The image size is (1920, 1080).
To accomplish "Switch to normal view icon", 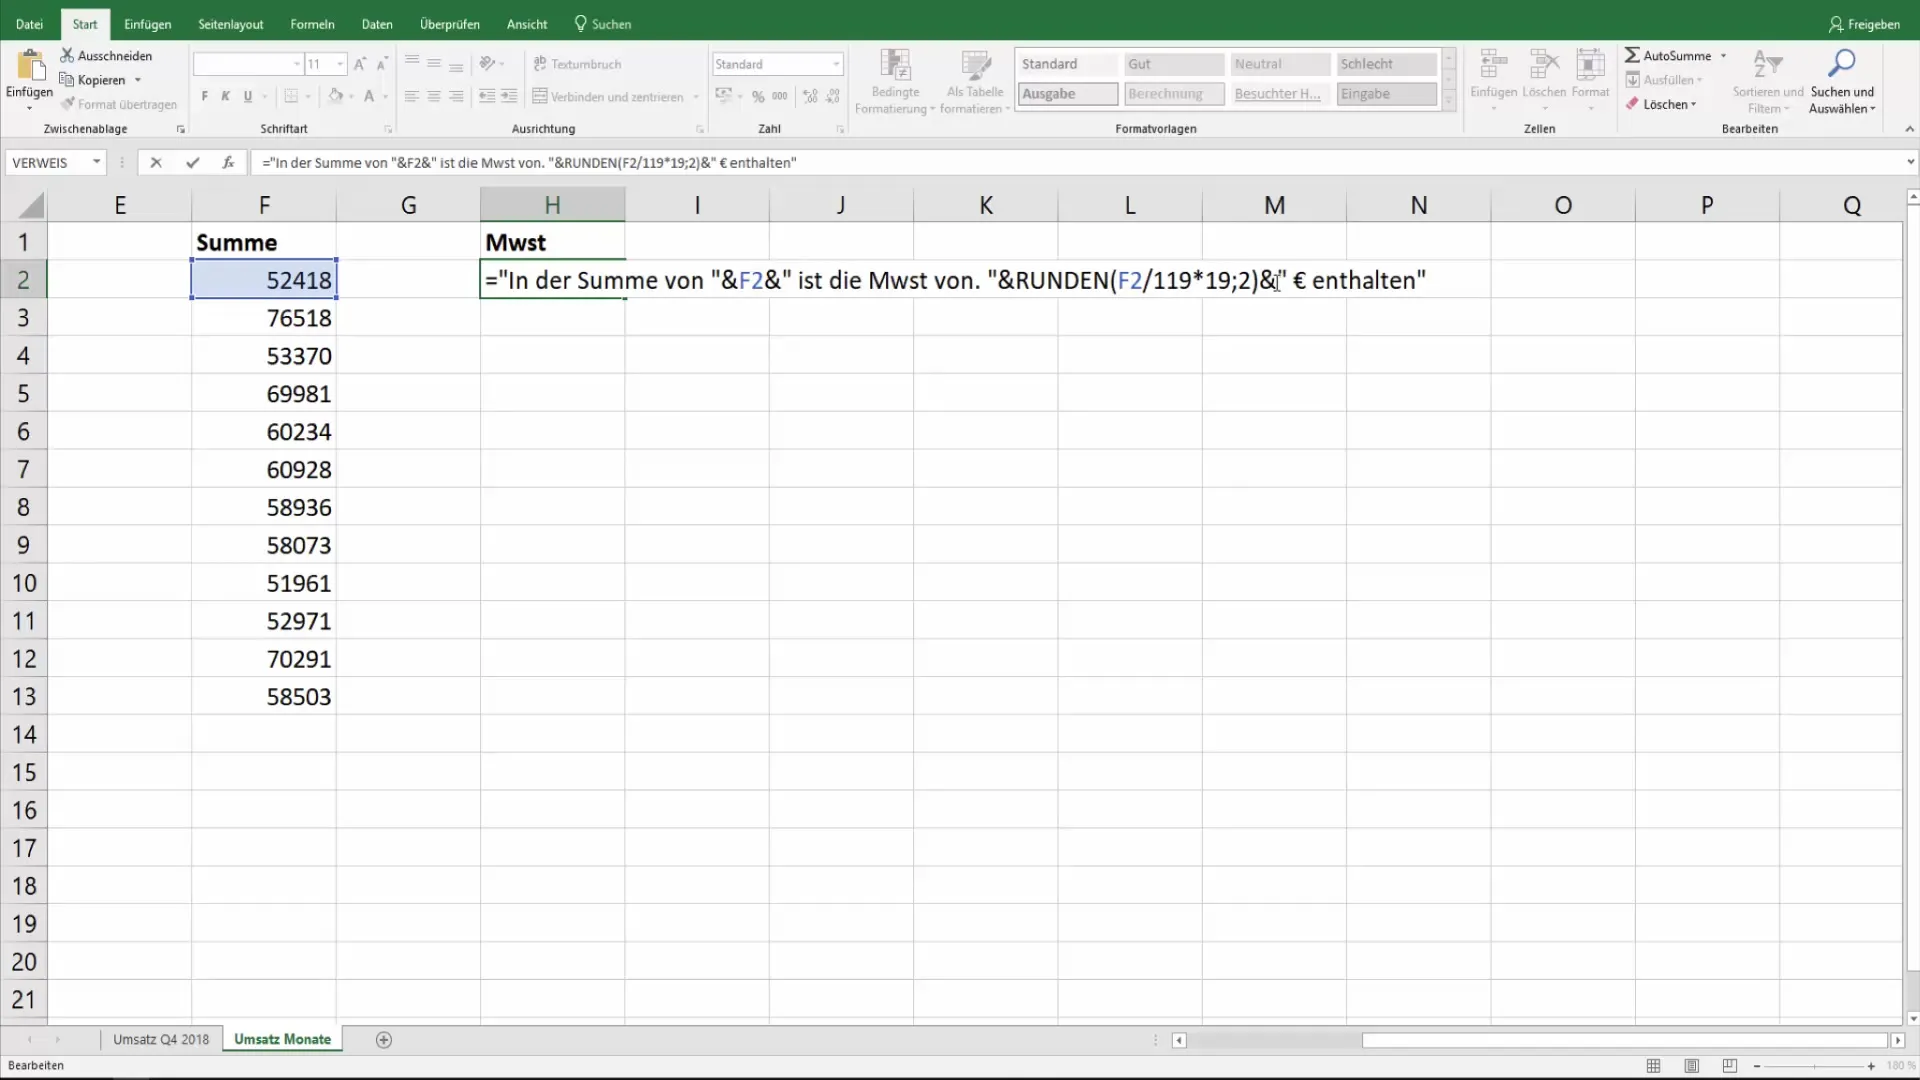I will point(1654,1066).
